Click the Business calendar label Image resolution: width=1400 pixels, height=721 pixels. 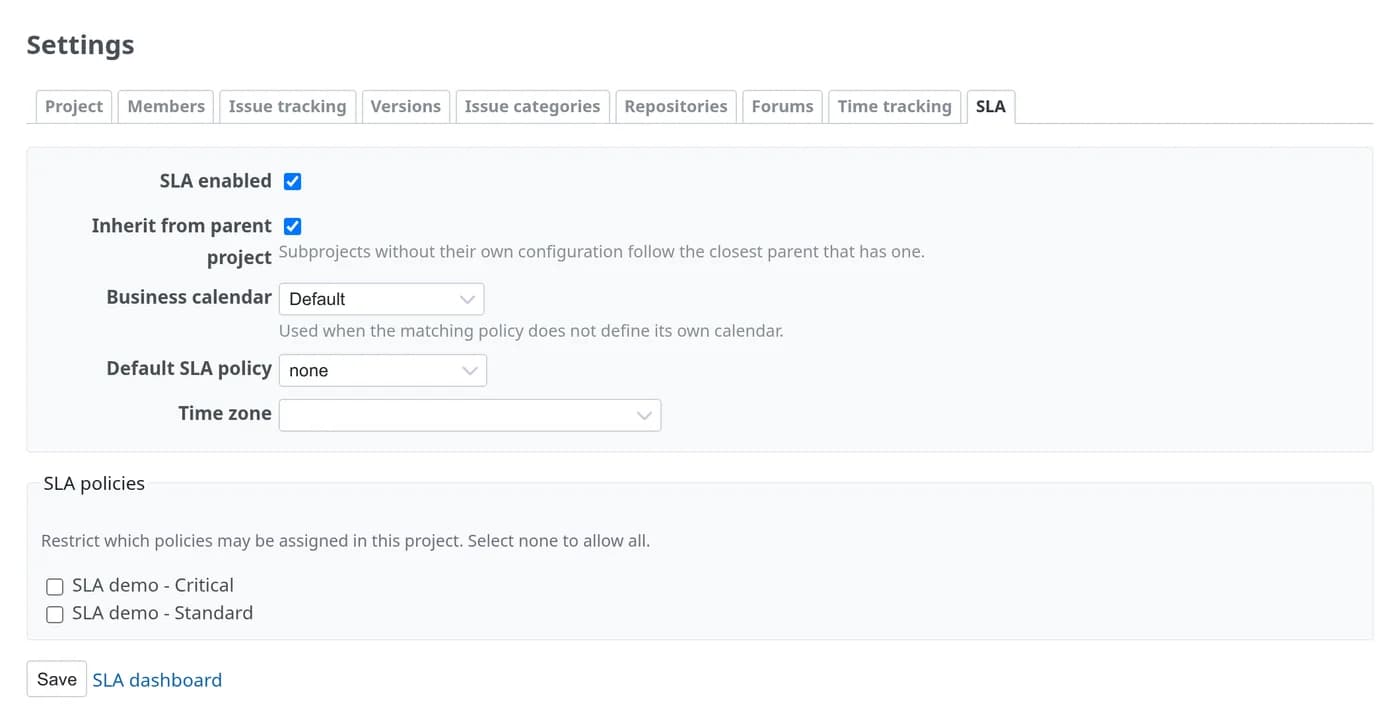point(189,297)
